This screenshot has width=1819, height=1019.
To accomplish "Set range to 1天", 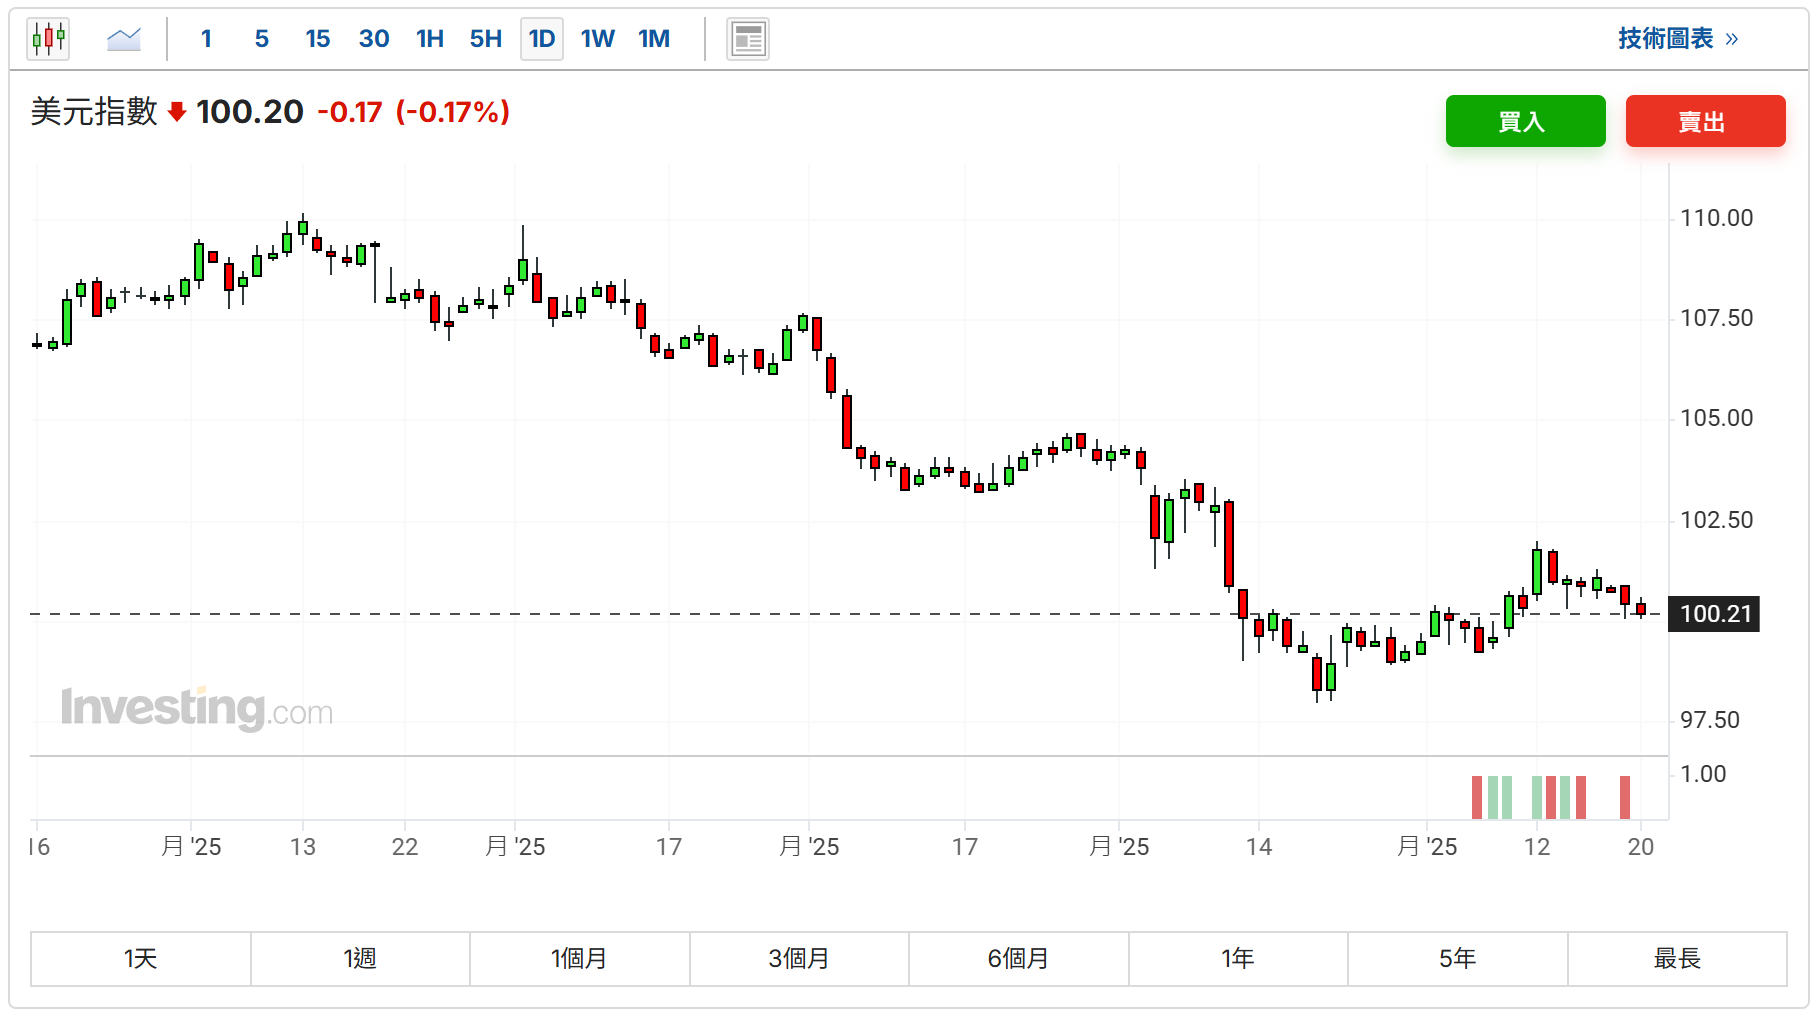I will click(x=141, y=959).
